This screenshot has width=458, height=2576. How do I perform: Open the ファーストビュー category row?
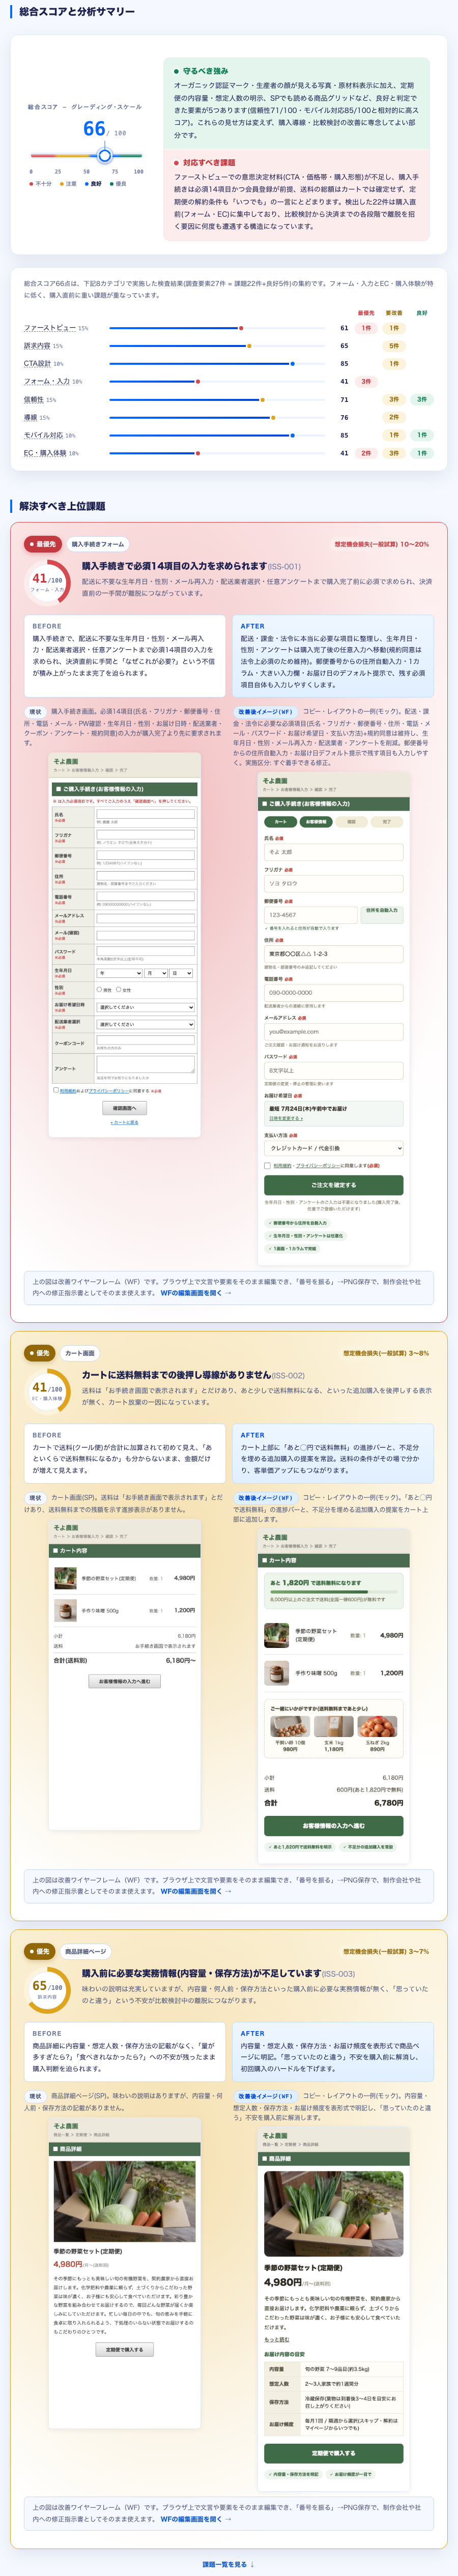229,328
